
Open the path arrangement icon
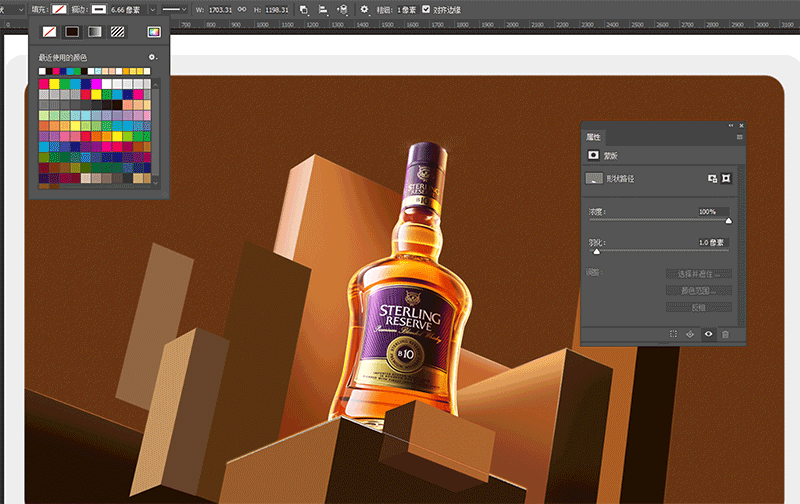(x=342, y=10)
